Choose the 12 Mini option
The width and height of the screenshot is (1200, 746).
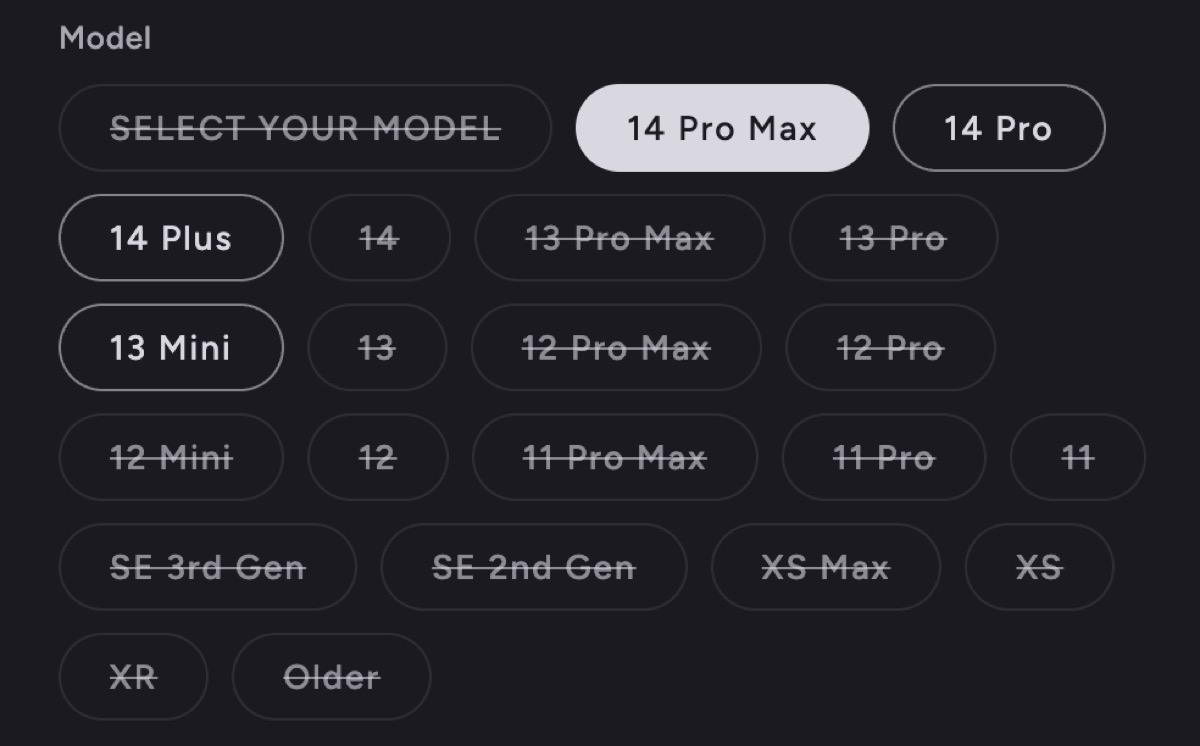(171, 457)
